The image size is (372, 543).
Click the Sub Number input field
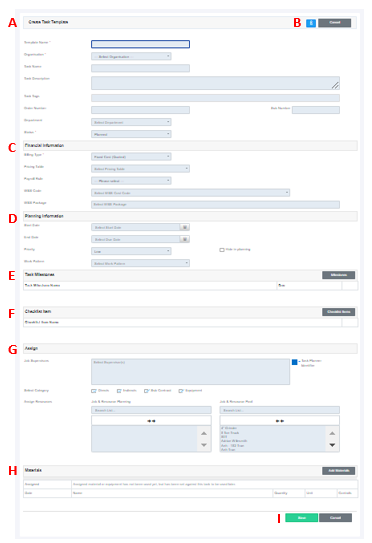(316, 110)
